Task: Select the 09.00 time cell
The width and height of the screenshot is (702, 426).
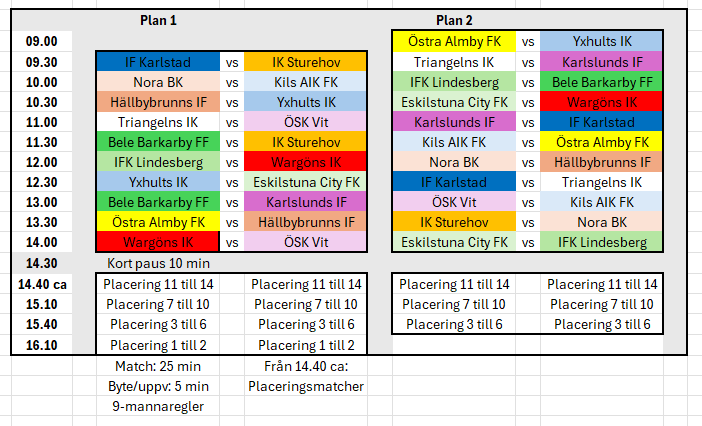Action: coord(42,41)
